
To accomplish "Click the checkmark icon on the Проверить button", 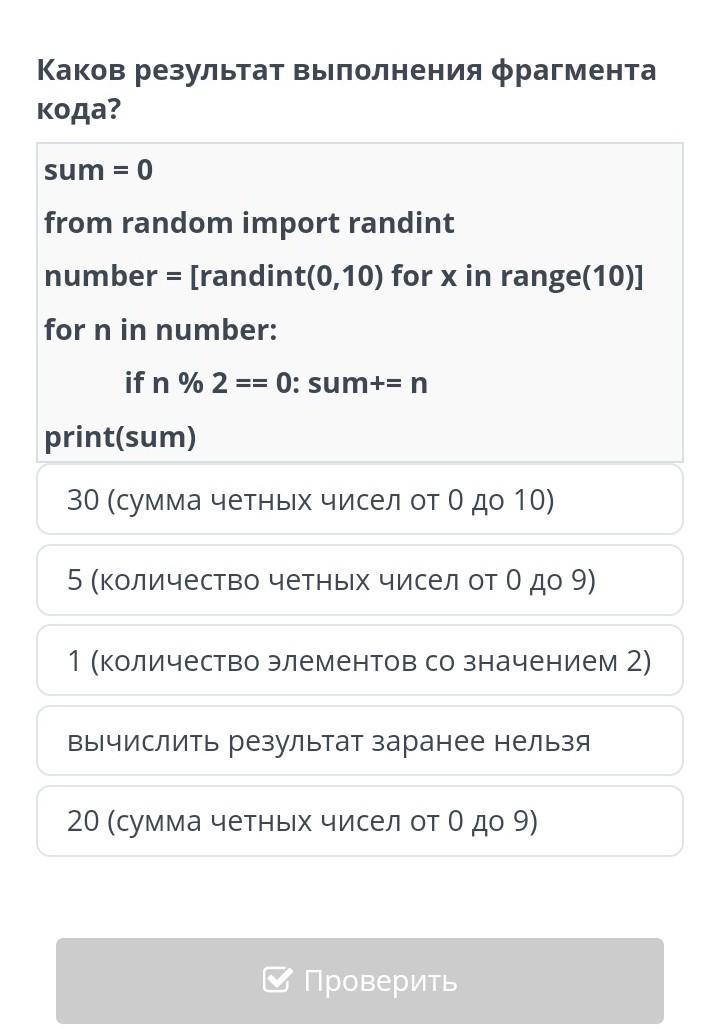I will tap(277, 980).
